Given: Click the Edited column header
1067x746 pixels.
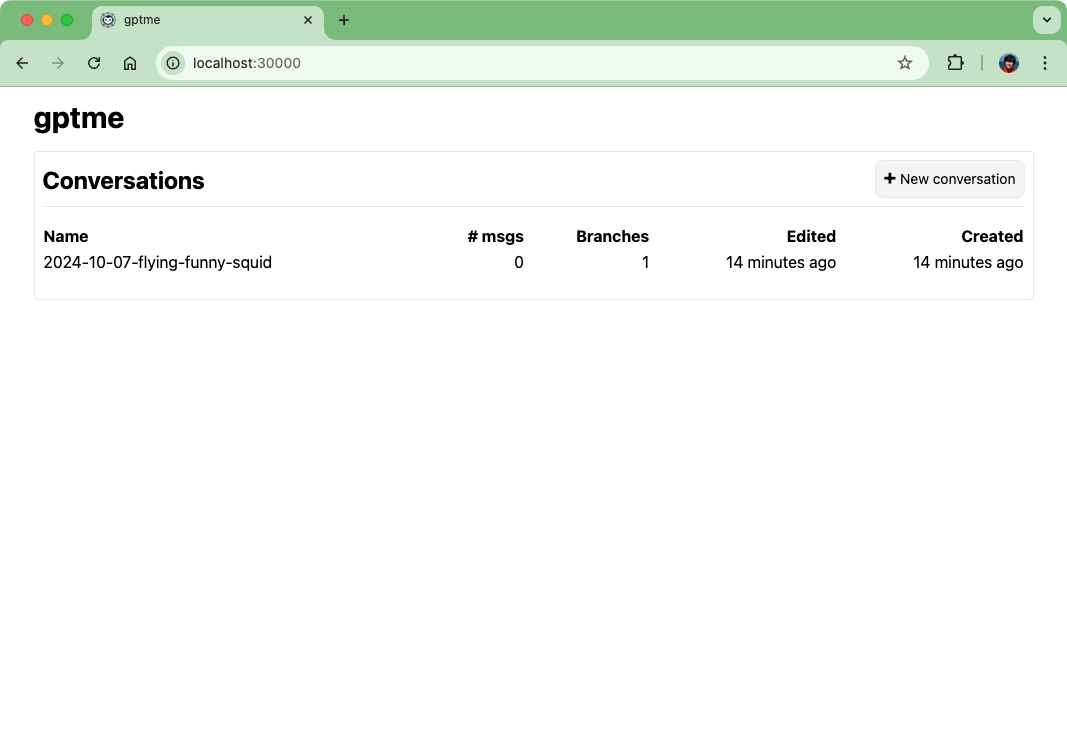Looking at the screenshot, I should pos(811,236).
